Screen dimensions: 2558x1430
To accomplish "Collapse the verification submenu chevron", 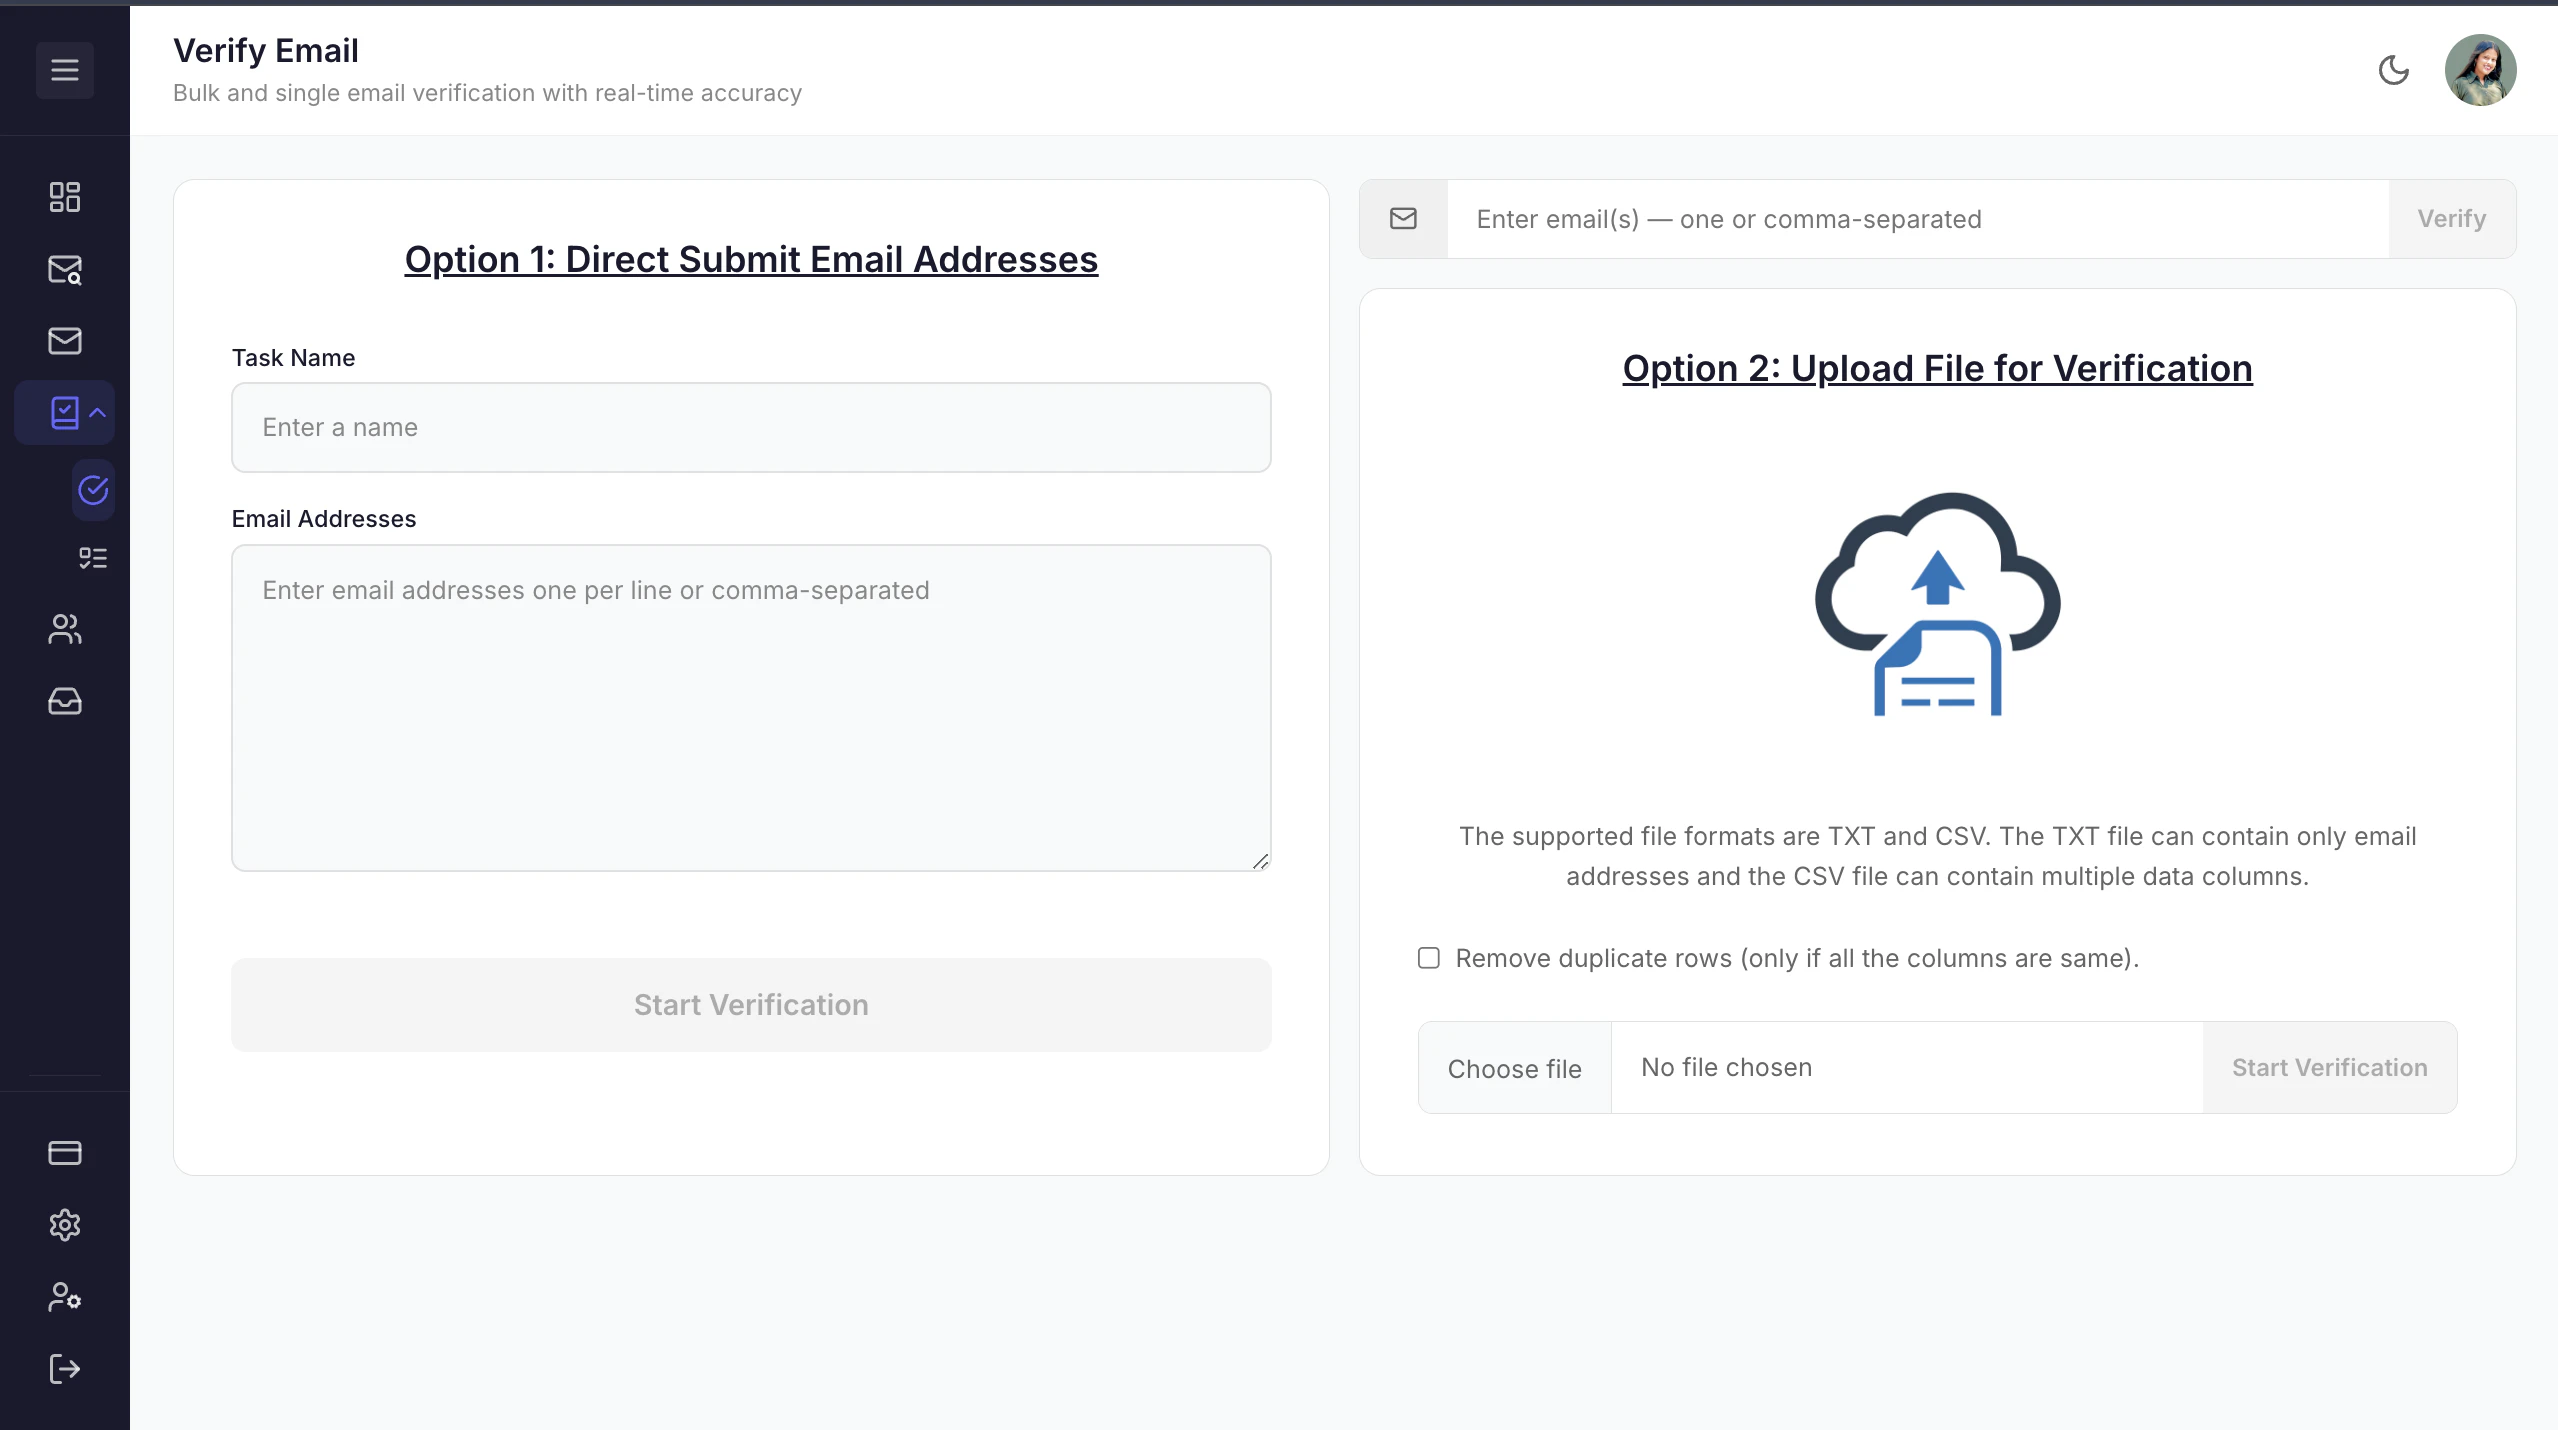I will click(98, 412).
